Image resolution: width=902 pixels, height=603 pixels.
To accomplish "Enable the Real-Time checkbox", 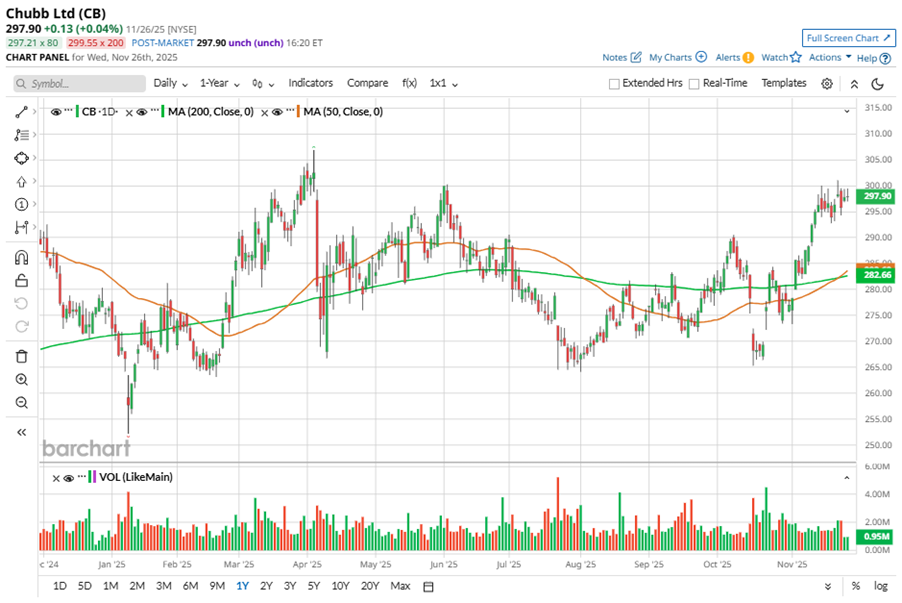I will pos(694,84).
